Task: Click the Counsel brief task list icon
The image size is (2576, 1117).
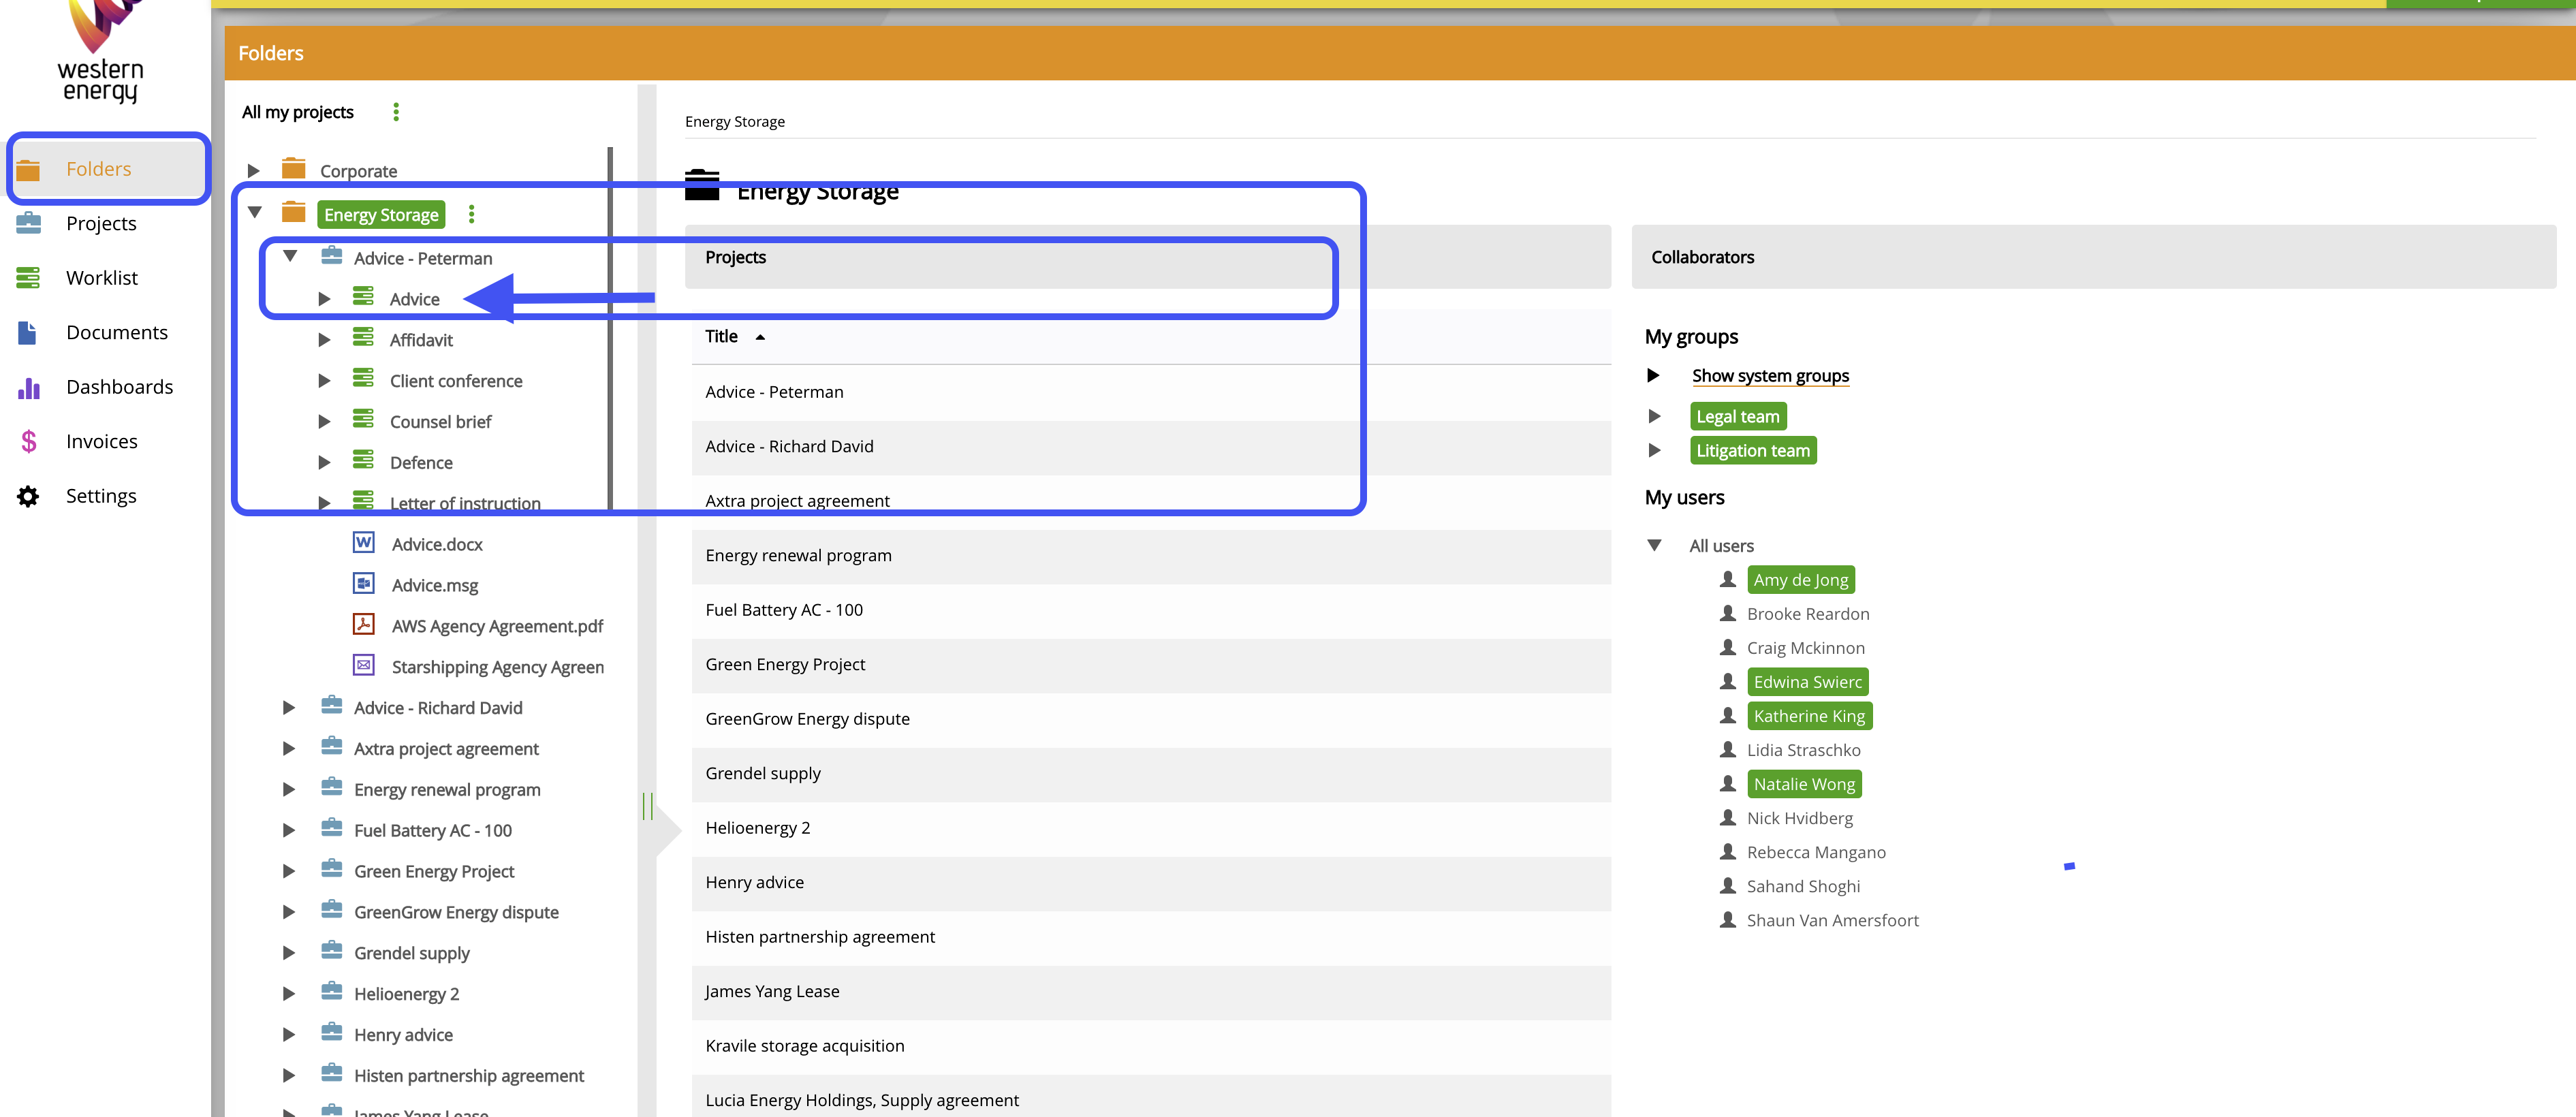Action: (x=363, y=419)
